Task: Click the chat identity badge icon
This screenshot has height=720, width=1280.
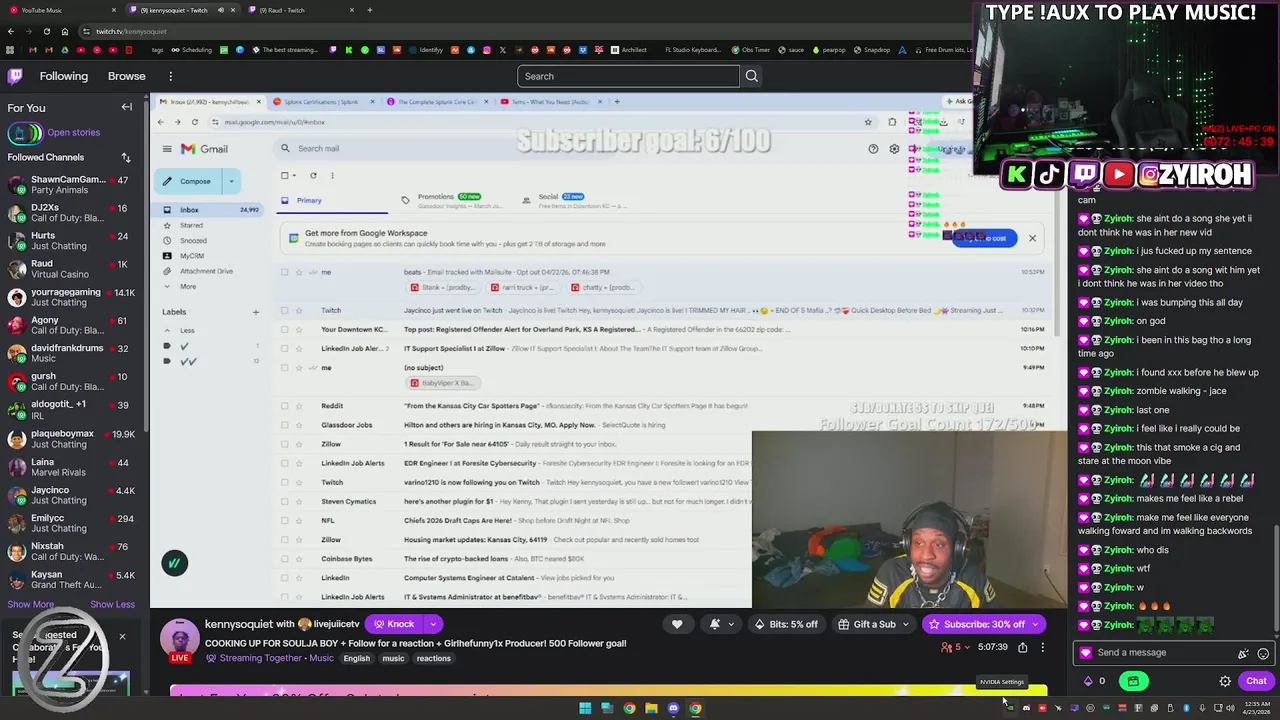Action: (x=1086, y=653)
